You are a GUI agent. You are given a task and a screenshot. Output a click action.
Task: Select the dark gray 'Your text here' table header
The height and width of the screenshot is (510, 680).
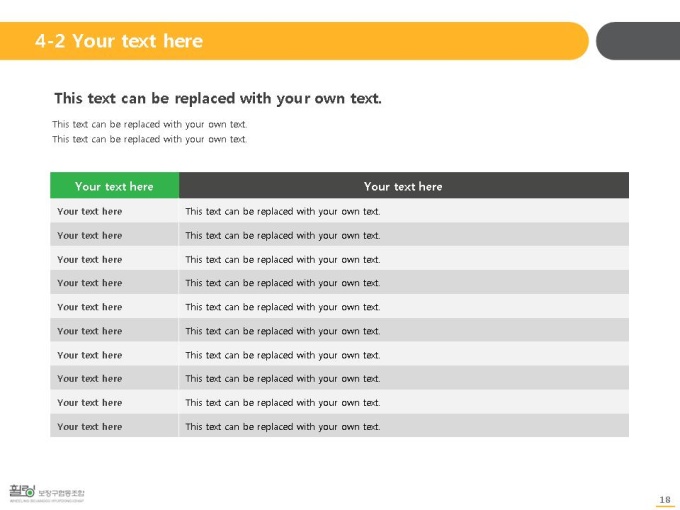point(403,186)
